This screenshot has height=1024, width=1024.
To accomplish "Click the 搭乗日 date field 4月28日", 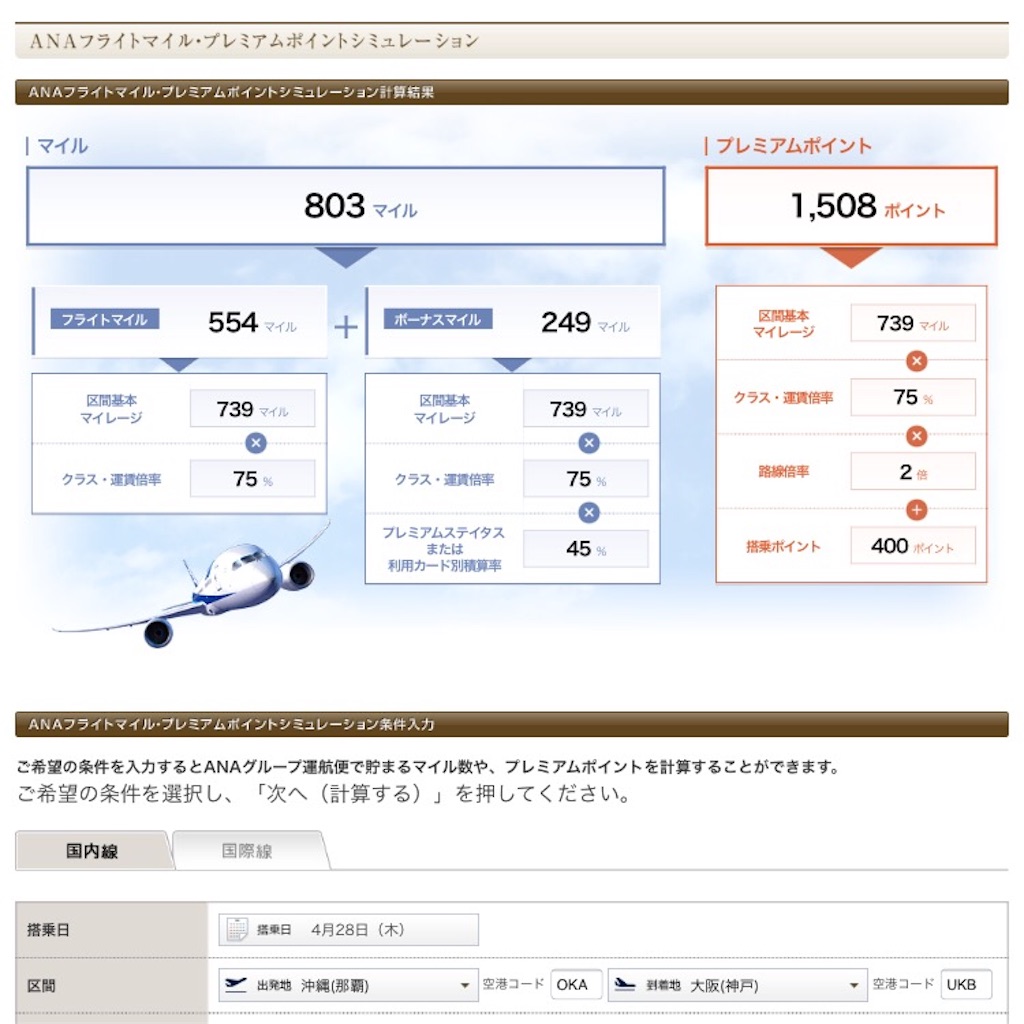I will (x=348, y=929).
